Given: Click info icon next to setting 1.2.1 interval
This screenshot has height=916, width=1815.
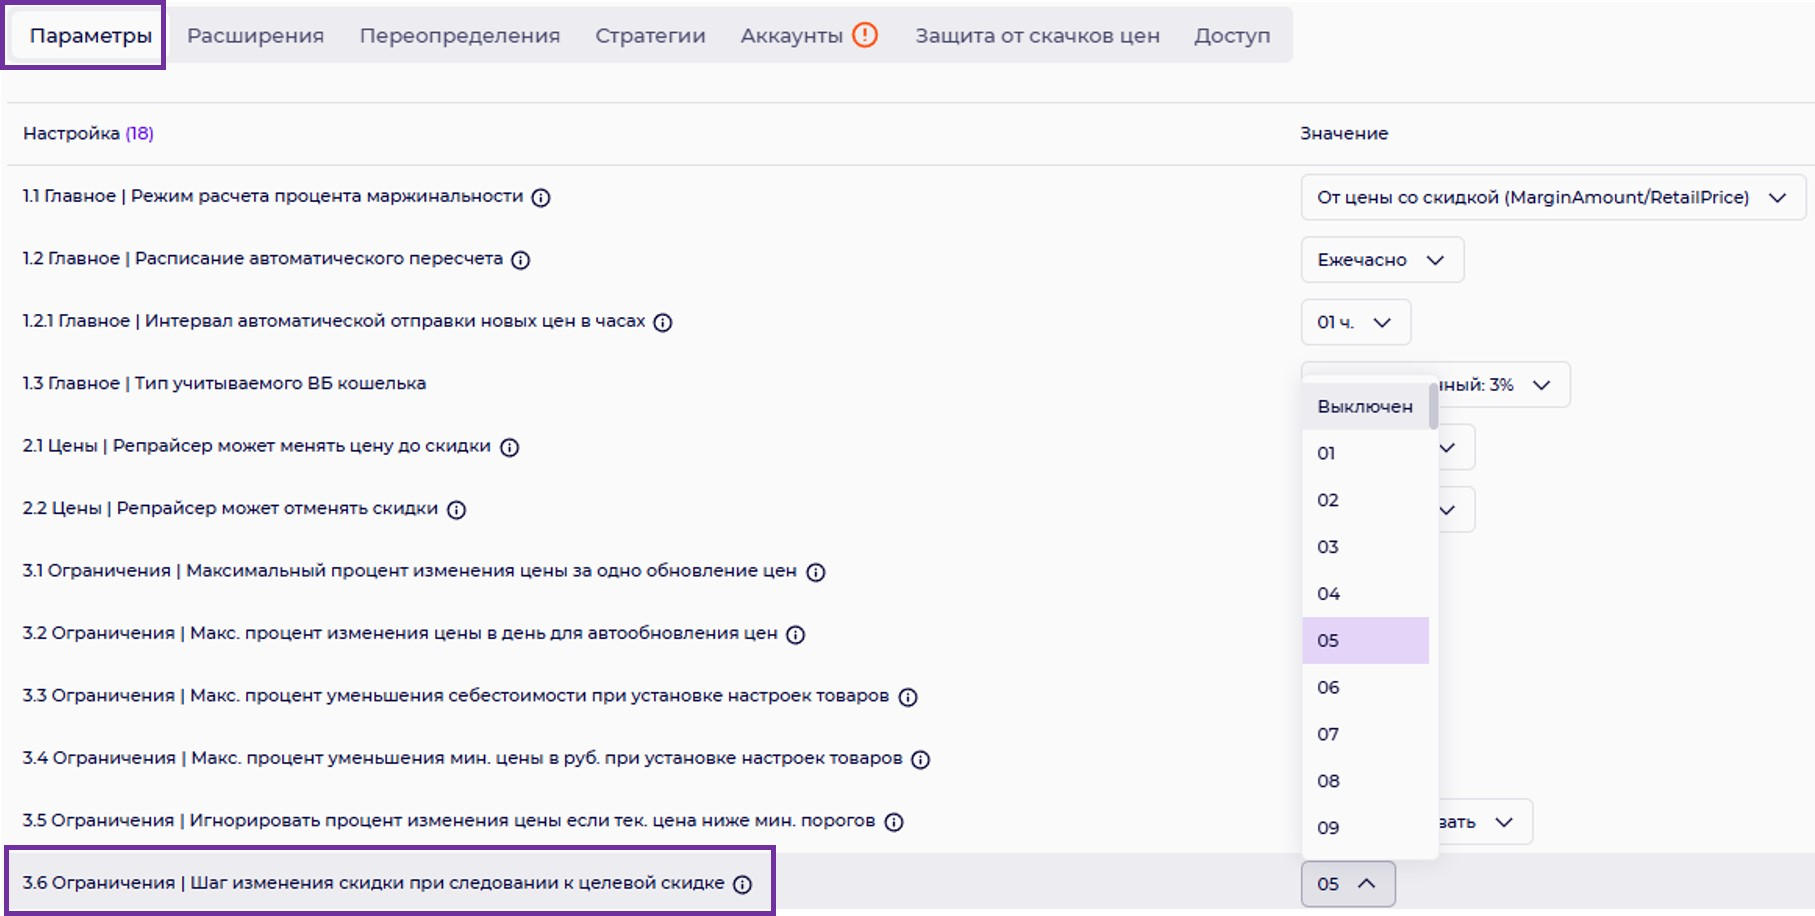Looking at the screenshot, I should (663, 322).
